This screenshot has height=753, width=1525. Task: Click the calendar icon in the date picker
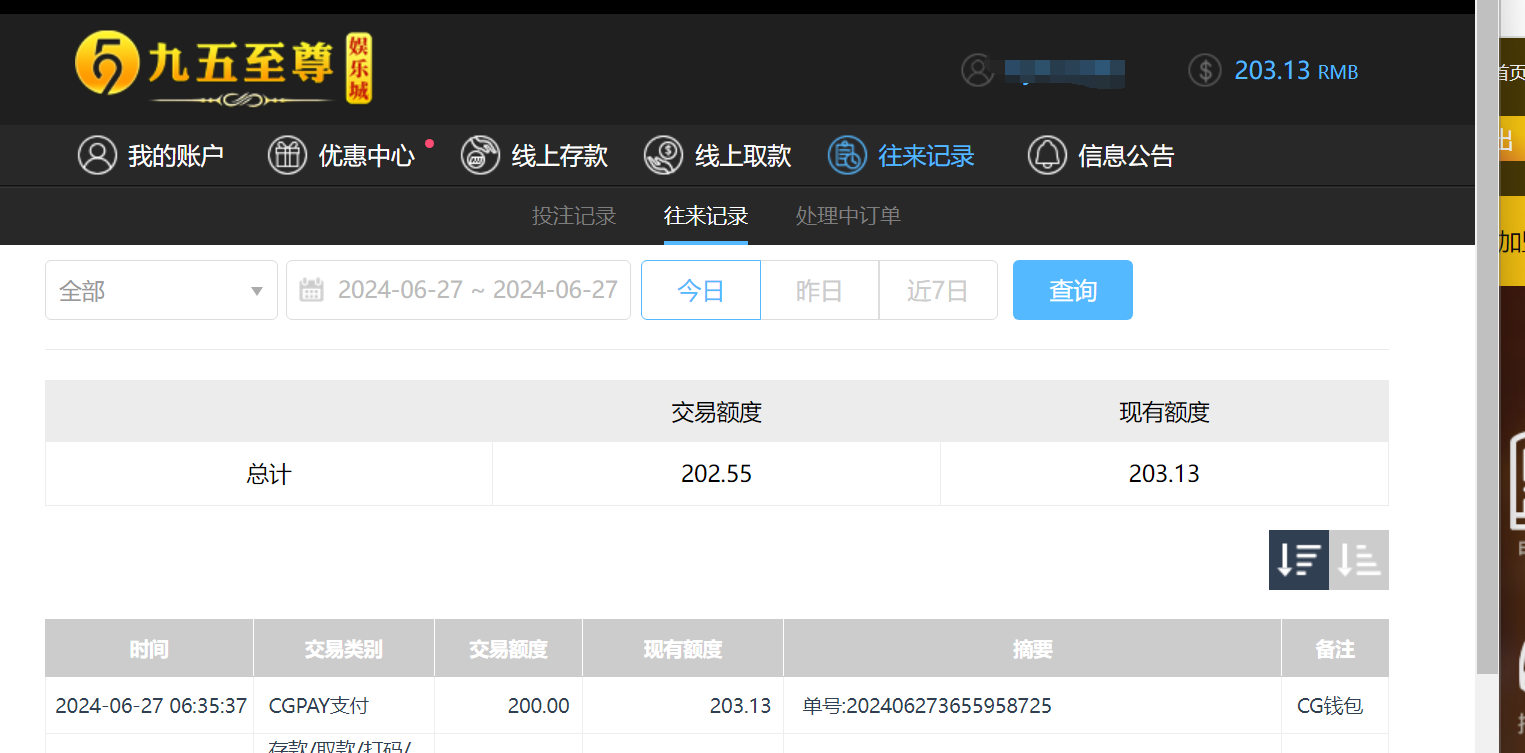(311, 289)
